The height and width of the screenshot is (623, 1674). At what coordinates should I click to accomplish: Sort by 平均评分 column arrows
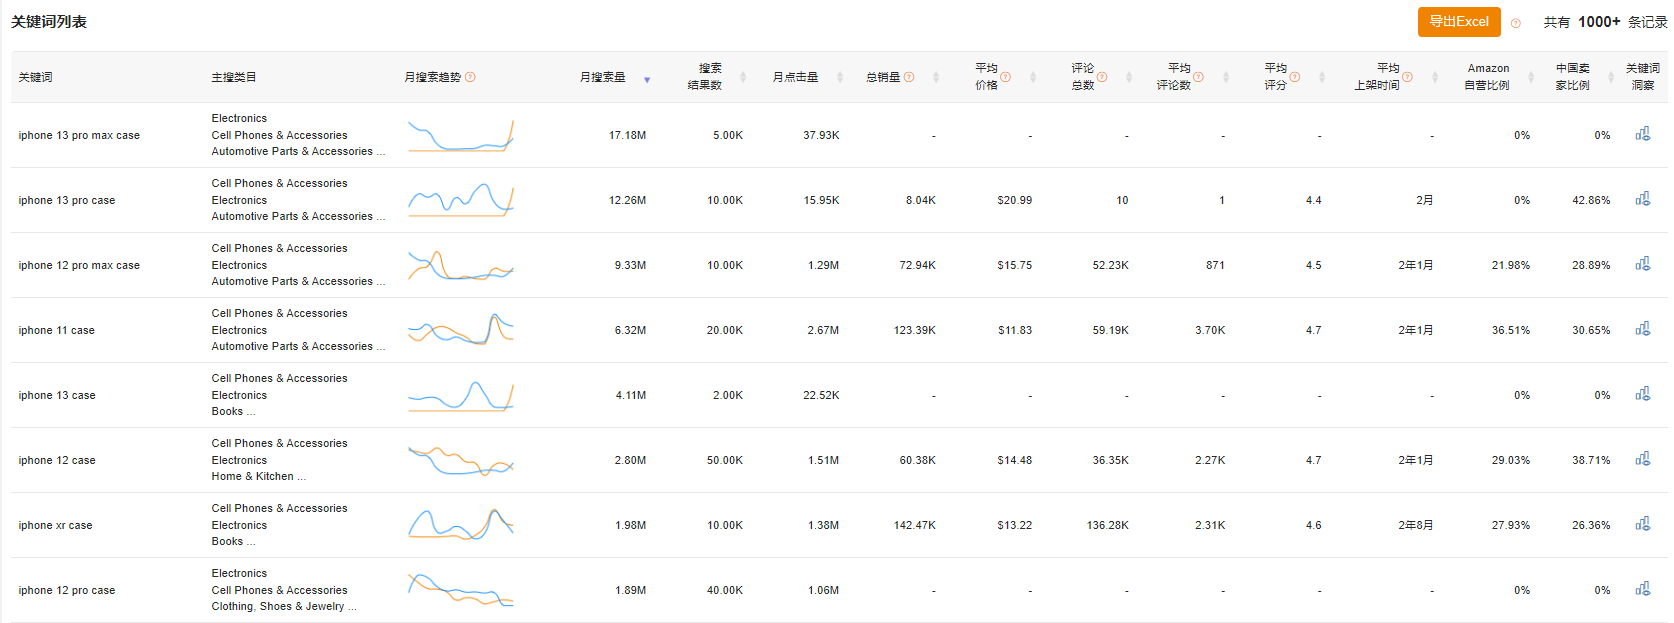(x=1322, y=77)
